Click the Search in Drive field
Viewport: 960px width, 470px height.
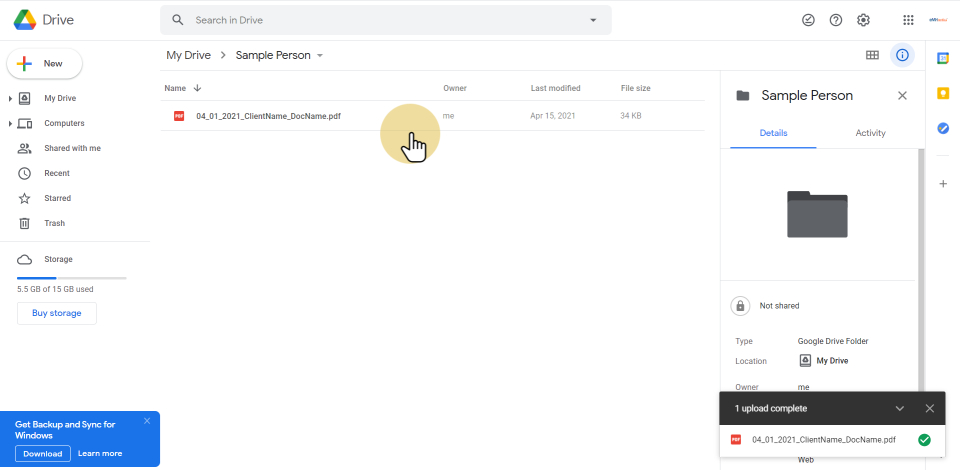coord(385,20)
